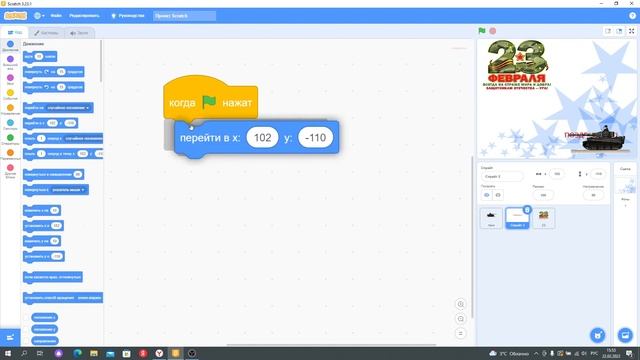Select the highlighted middle sprite thumbnail
Image resolution: width=640 pixels, height=360 pixels.
point(517,218)
